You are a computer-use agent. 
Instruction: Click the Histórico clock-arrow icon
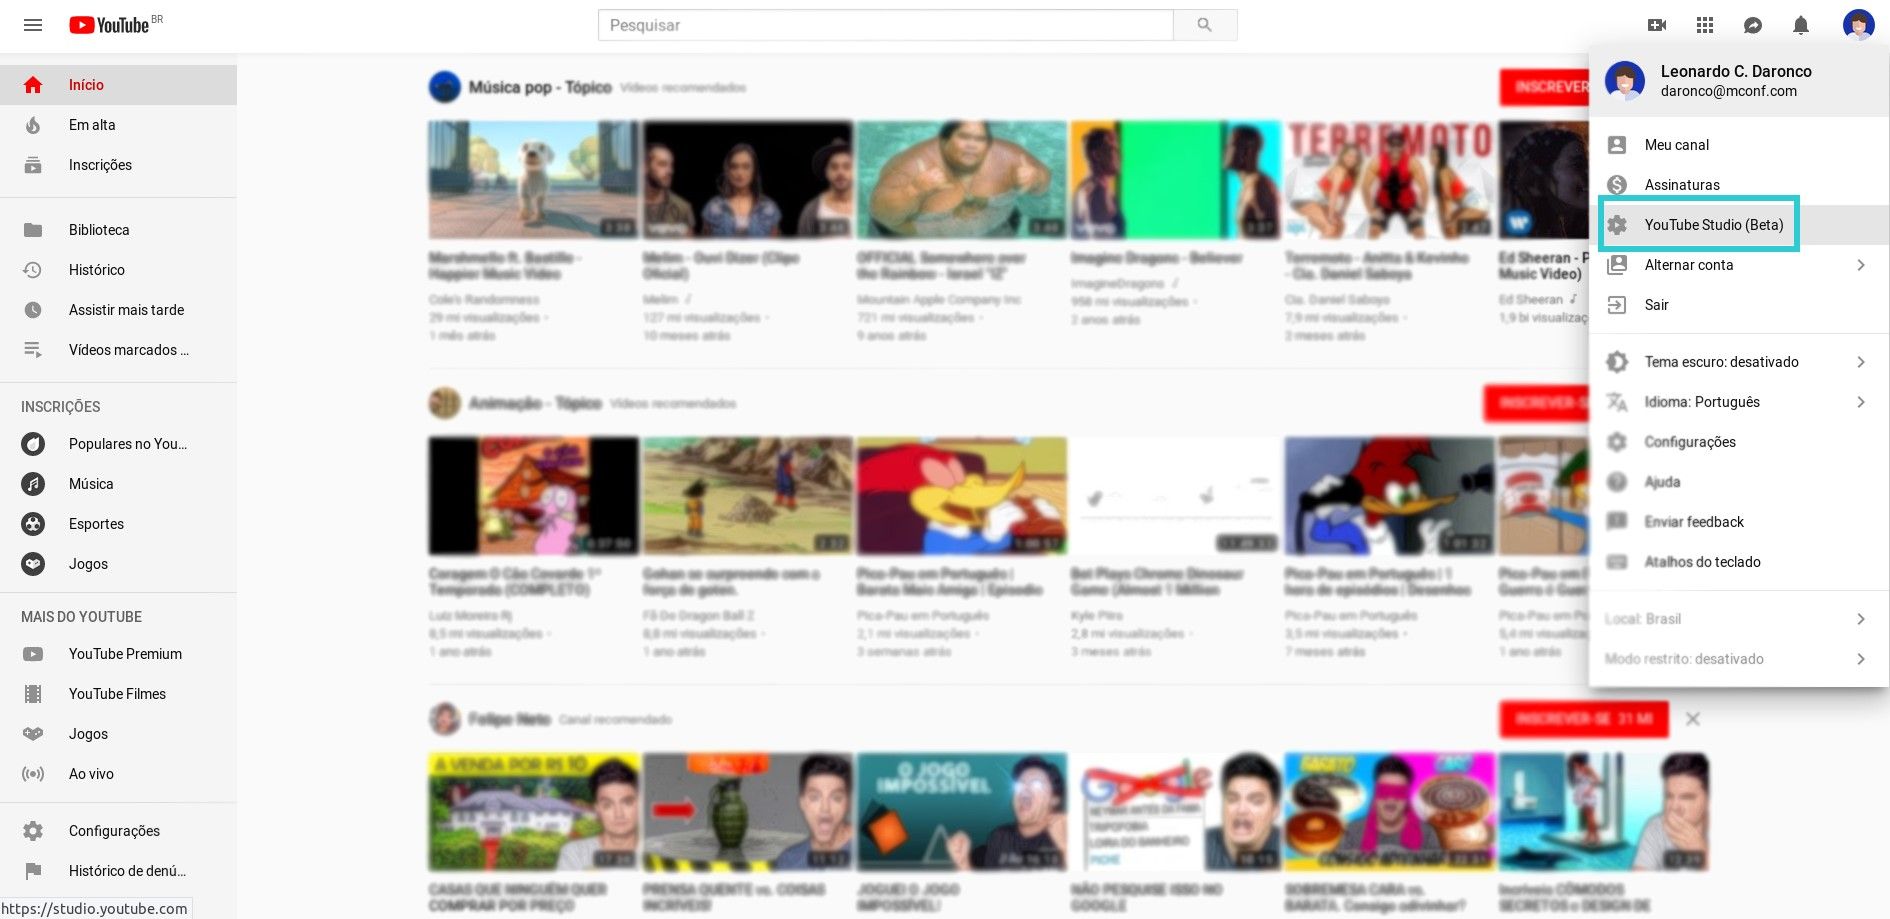(x=33, y=270)
